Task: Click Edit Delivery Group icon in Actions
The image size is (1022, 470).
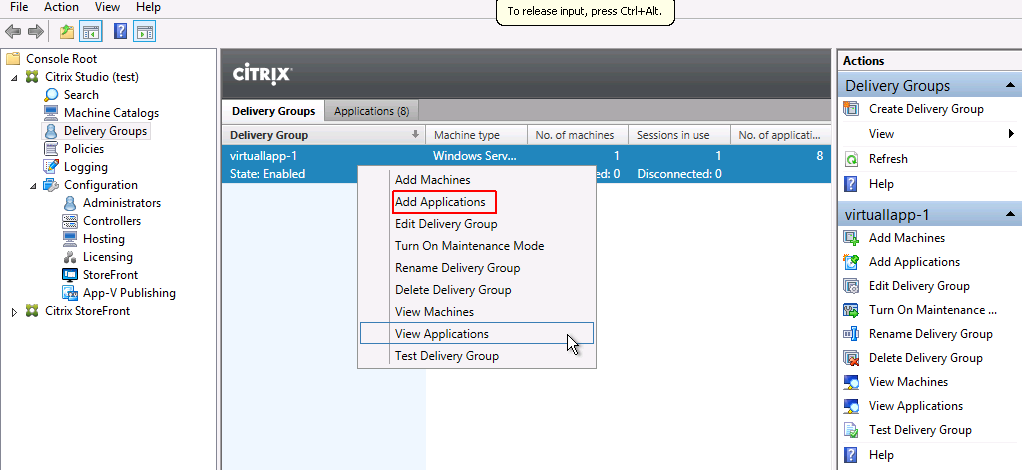Action: [x=851, y=286]
